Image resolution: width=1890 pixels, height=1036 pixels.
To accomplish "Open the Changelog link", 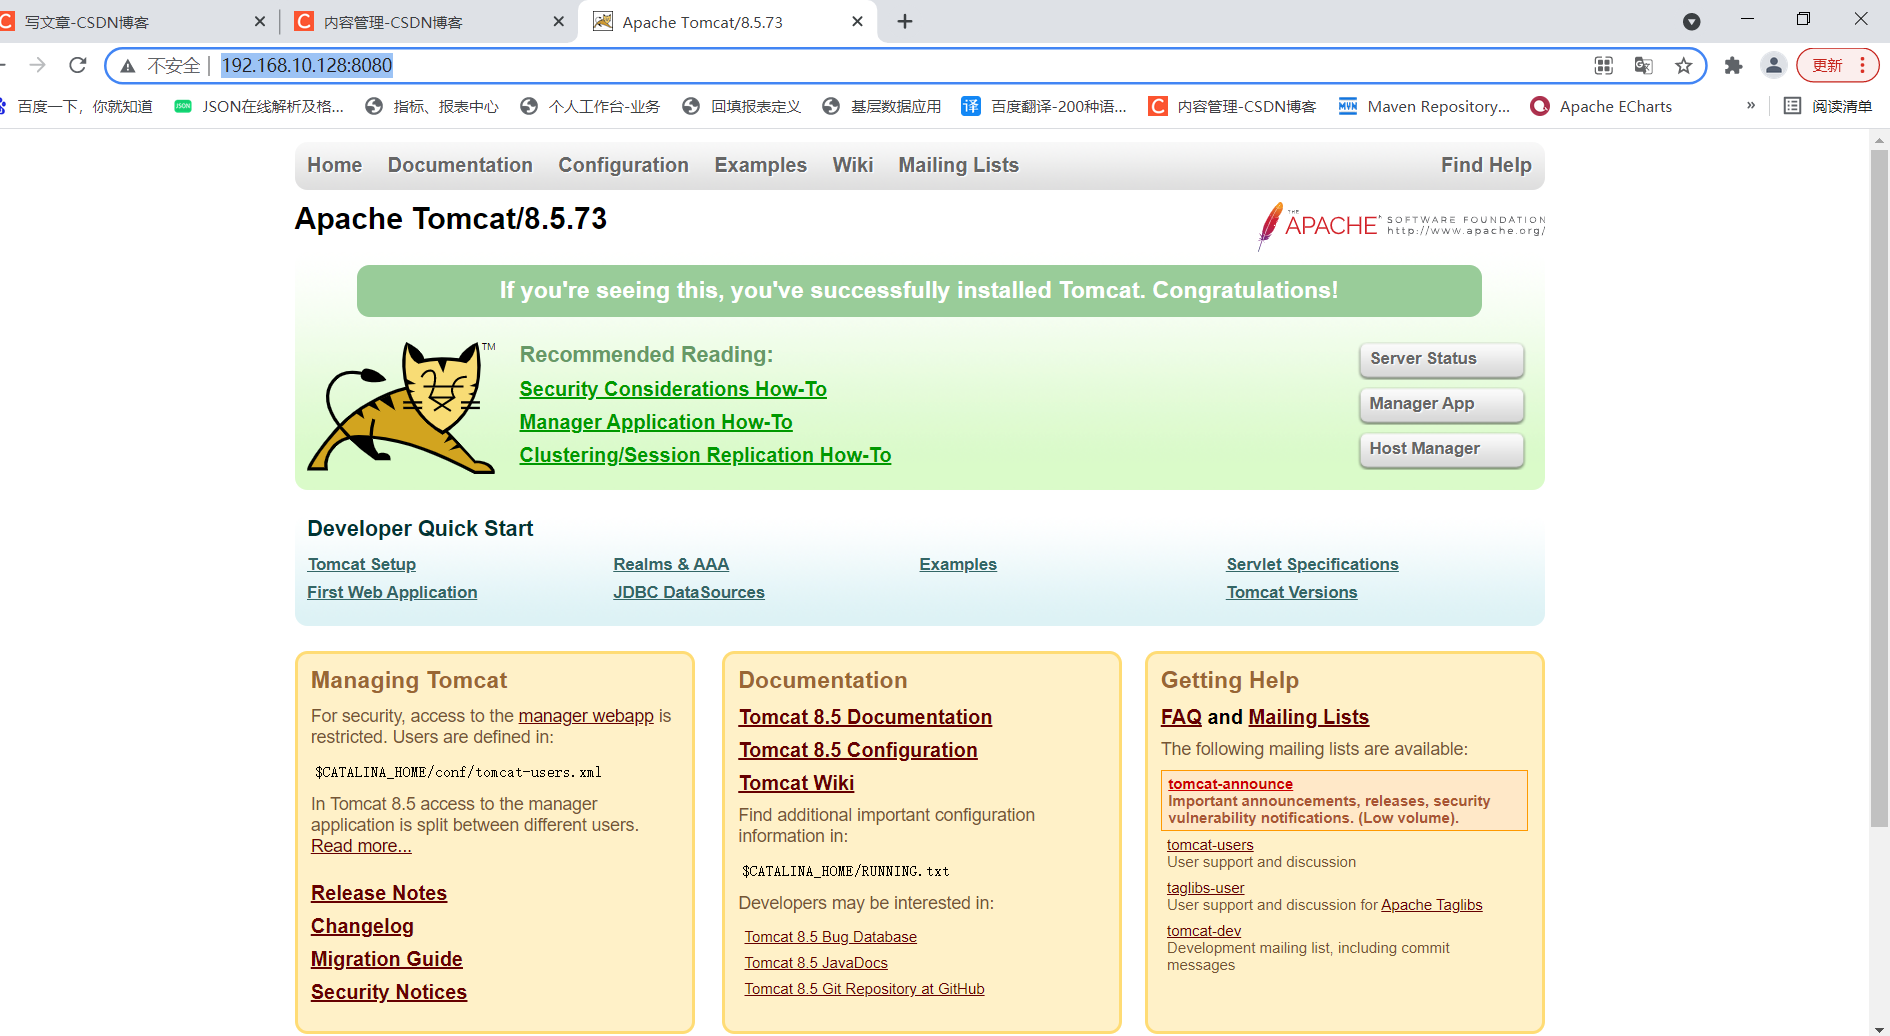I will (x=362, y=926).
